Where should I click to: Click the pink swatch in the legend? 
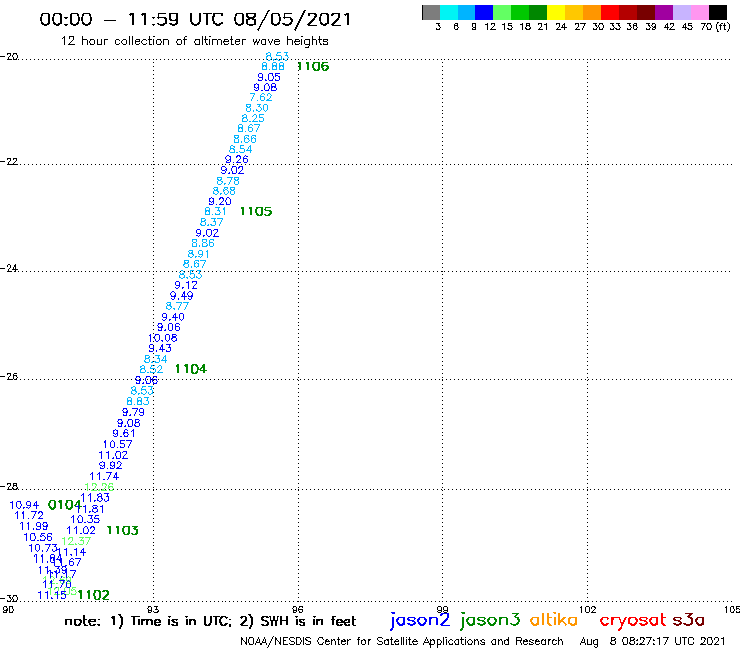pyautogui.click(x=699, y=13)
